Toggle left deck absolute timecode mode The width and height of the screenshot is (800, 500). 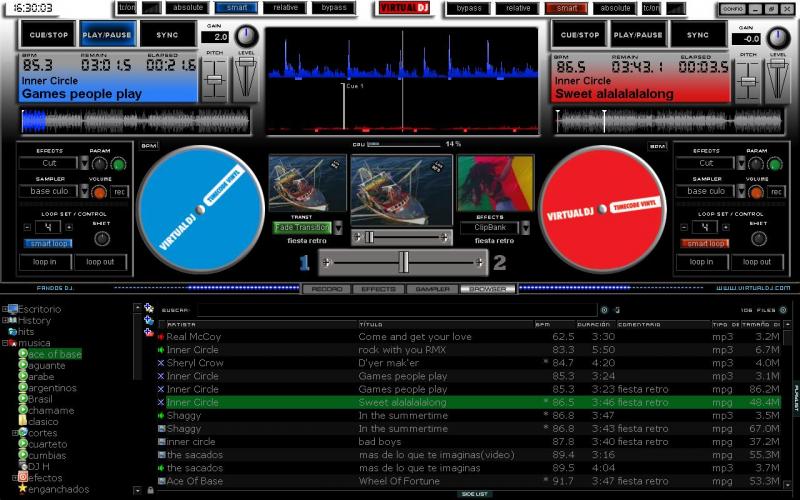tap(188, 8)
